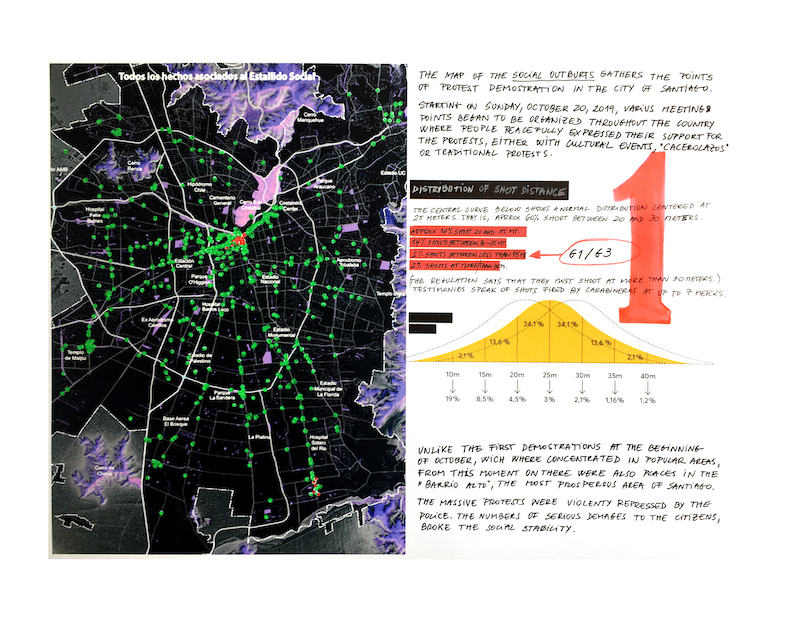Click the "Parque La Bandera" label
This screenshot has height=618, width=800.
(x=222, y=394)
